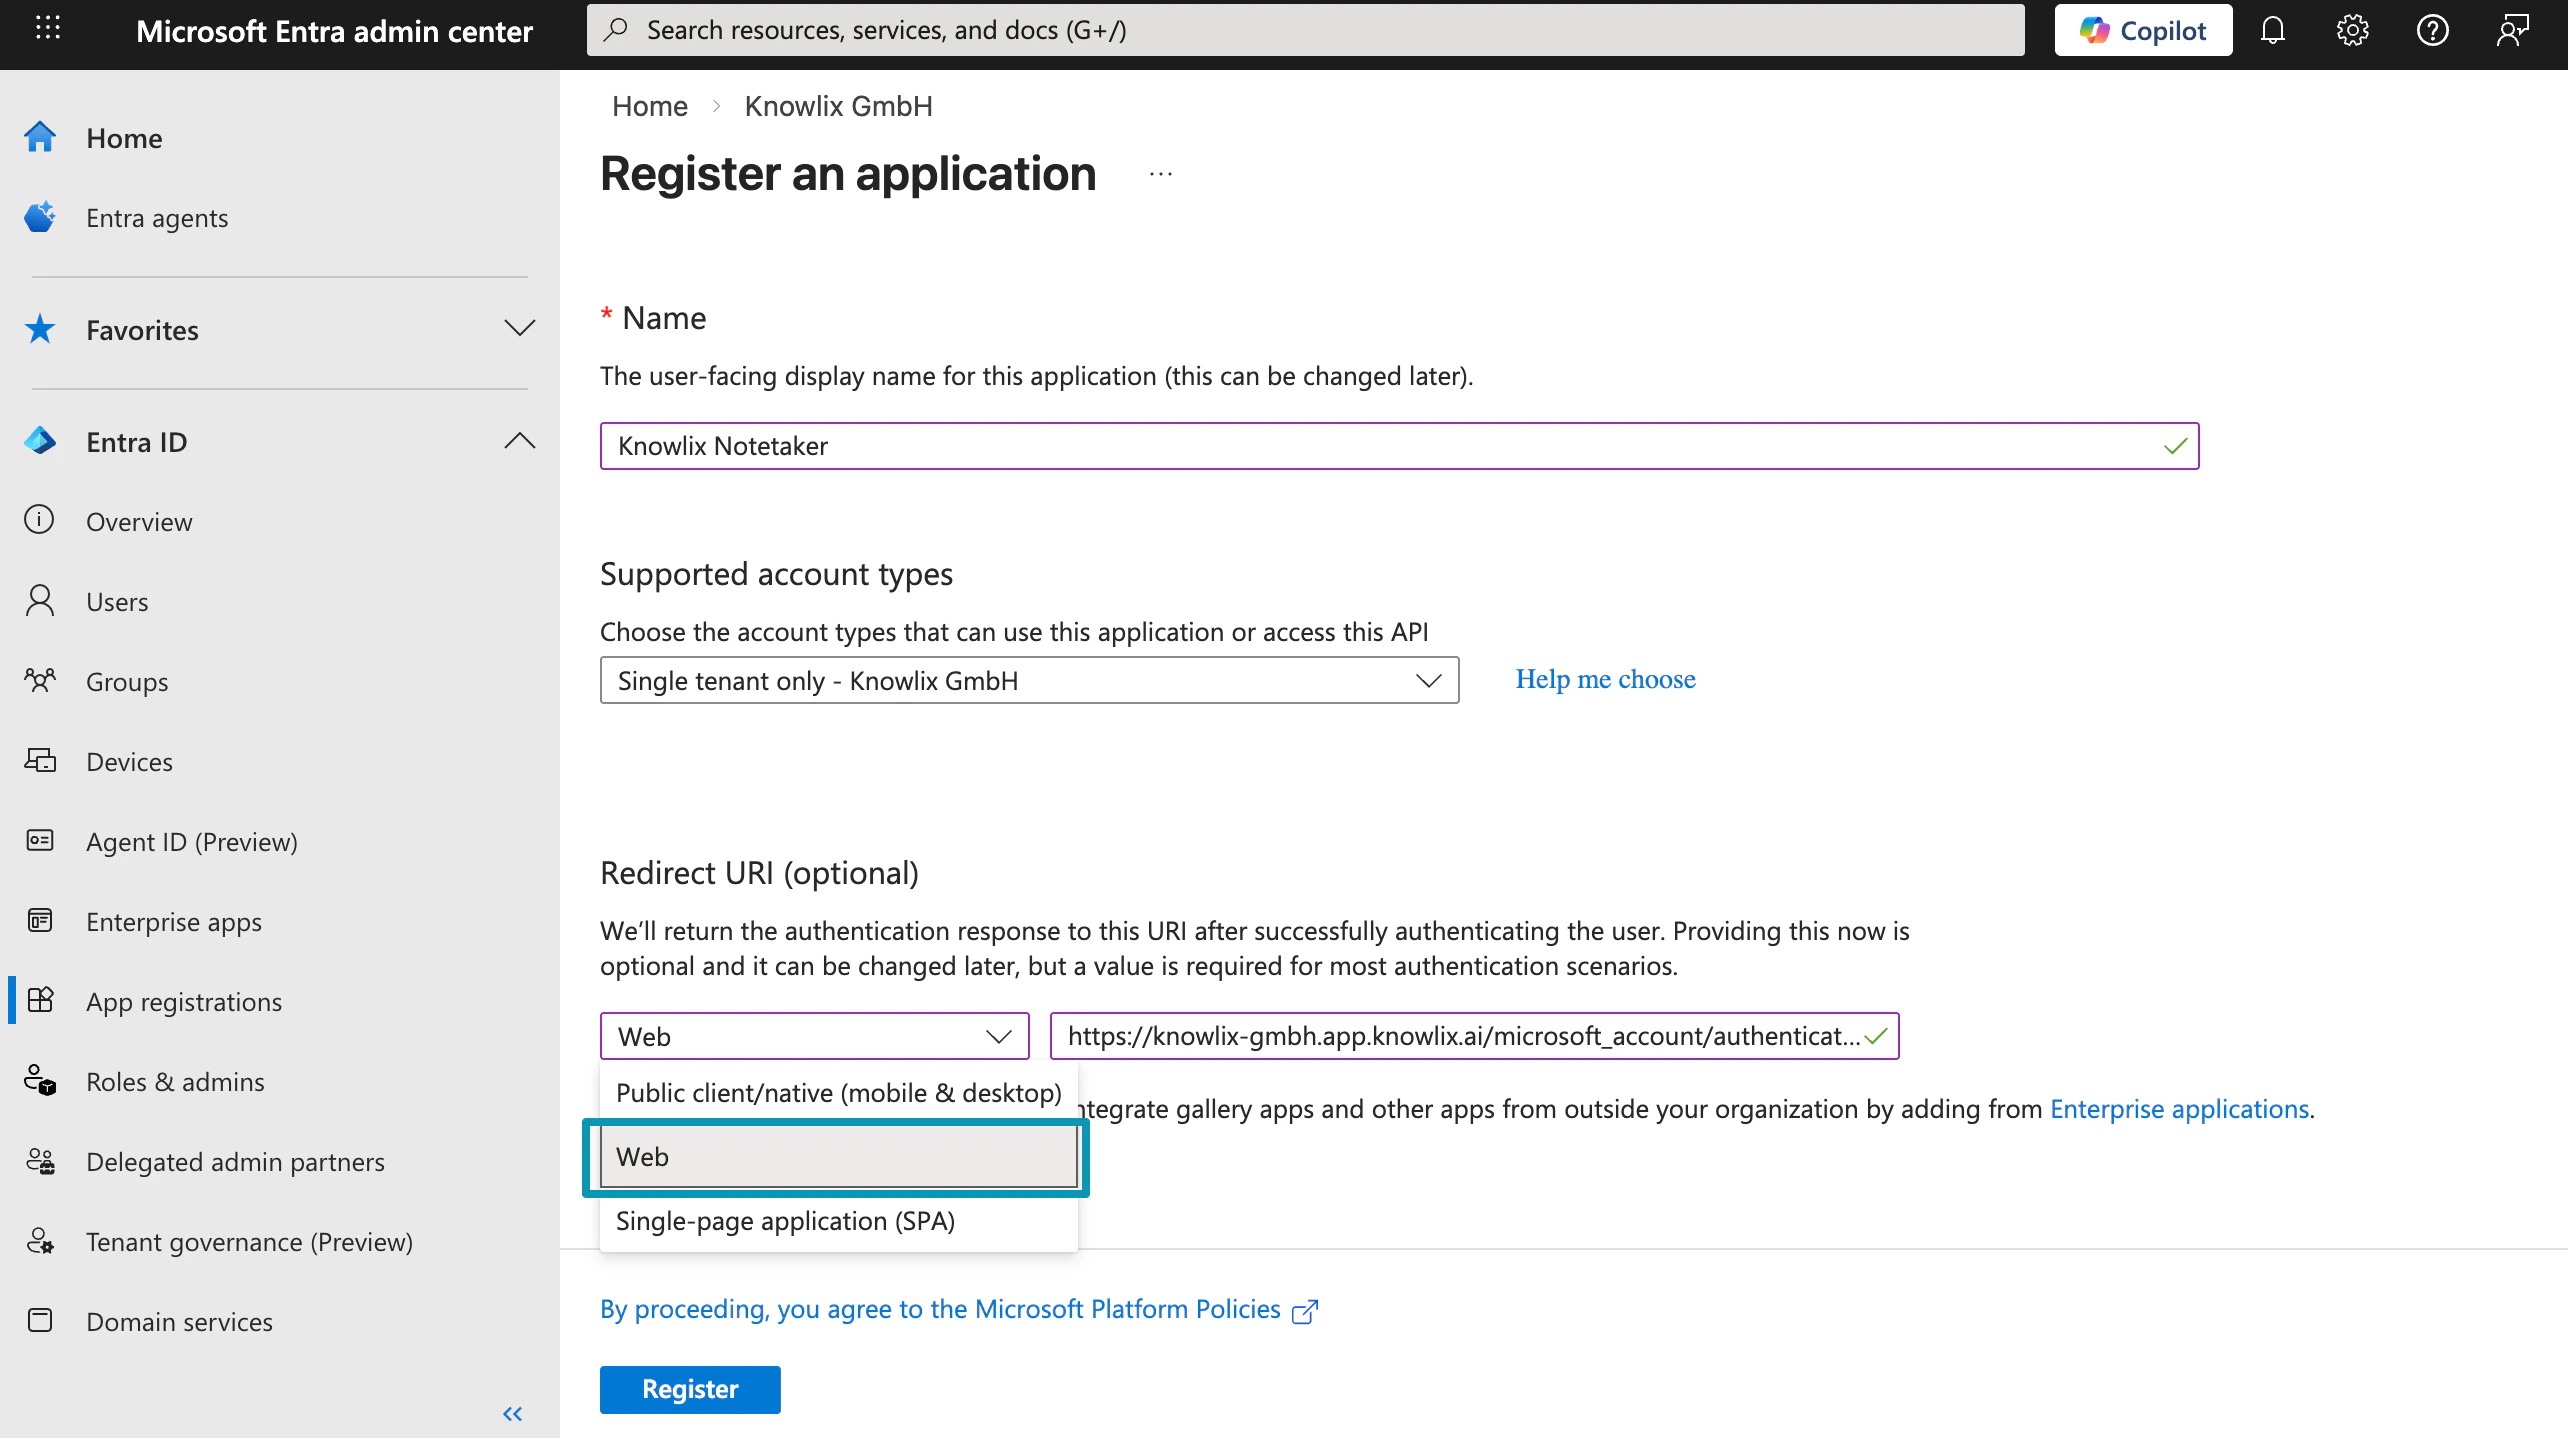Navigate to Home via breadcrumb
The width and height of the screenshot is (2568, 1438).
[x=649, y=105]
